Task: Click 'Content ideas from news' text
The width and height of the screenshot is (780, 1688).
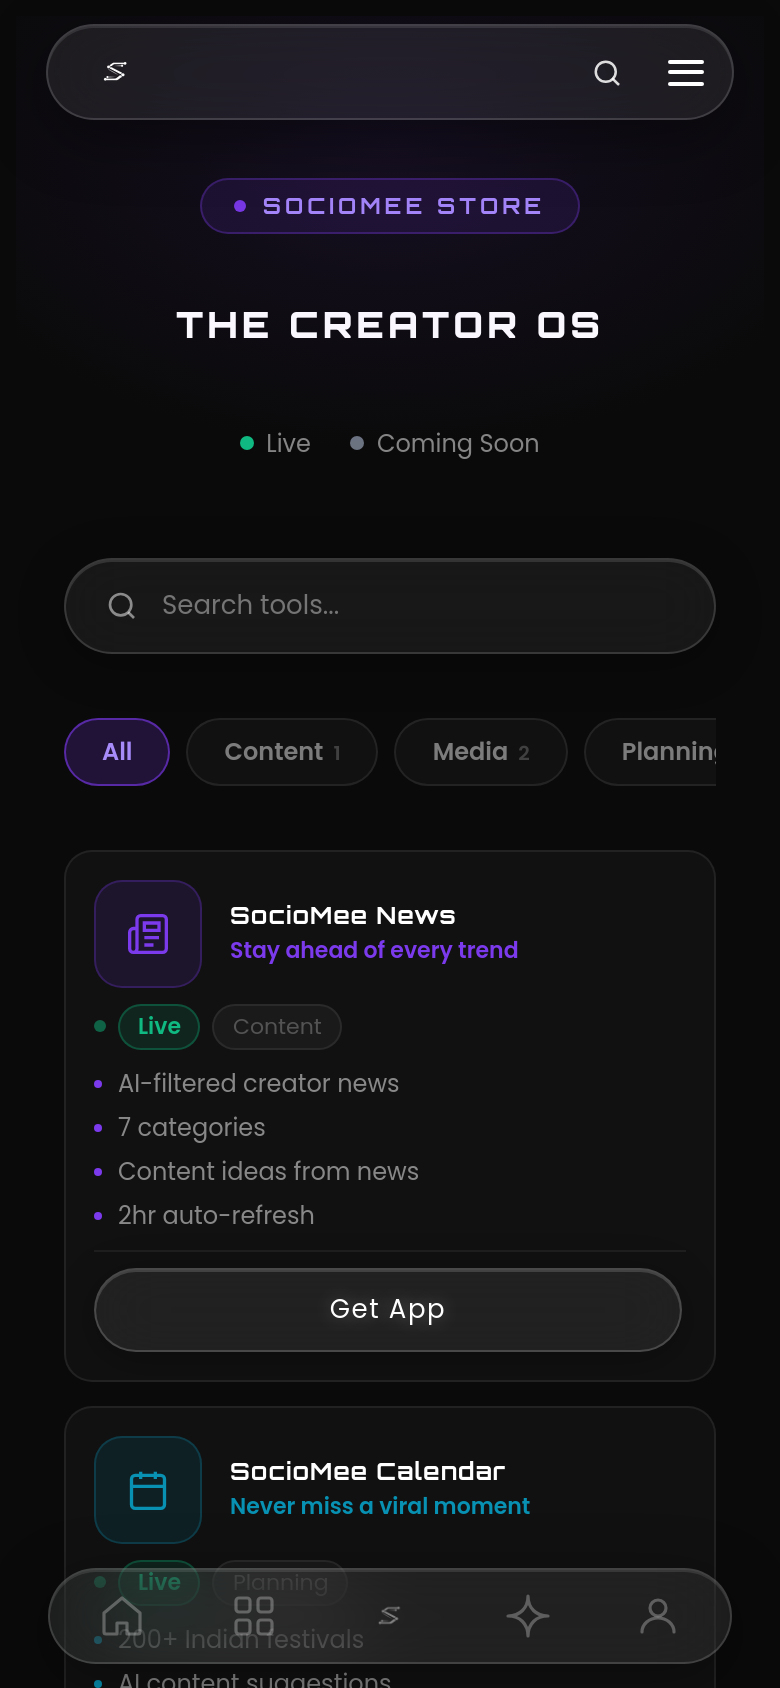Action: click(x=268, y=1172)
